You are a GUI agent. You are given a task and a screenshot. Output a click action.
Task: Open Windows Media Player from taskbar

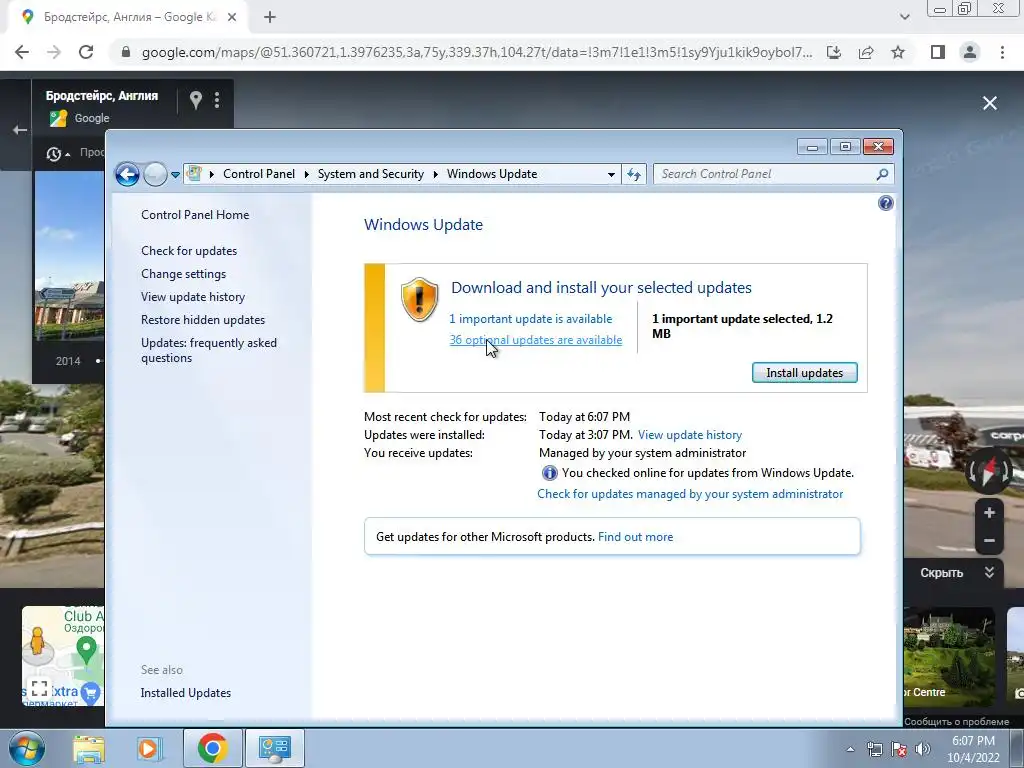point(148,748)
